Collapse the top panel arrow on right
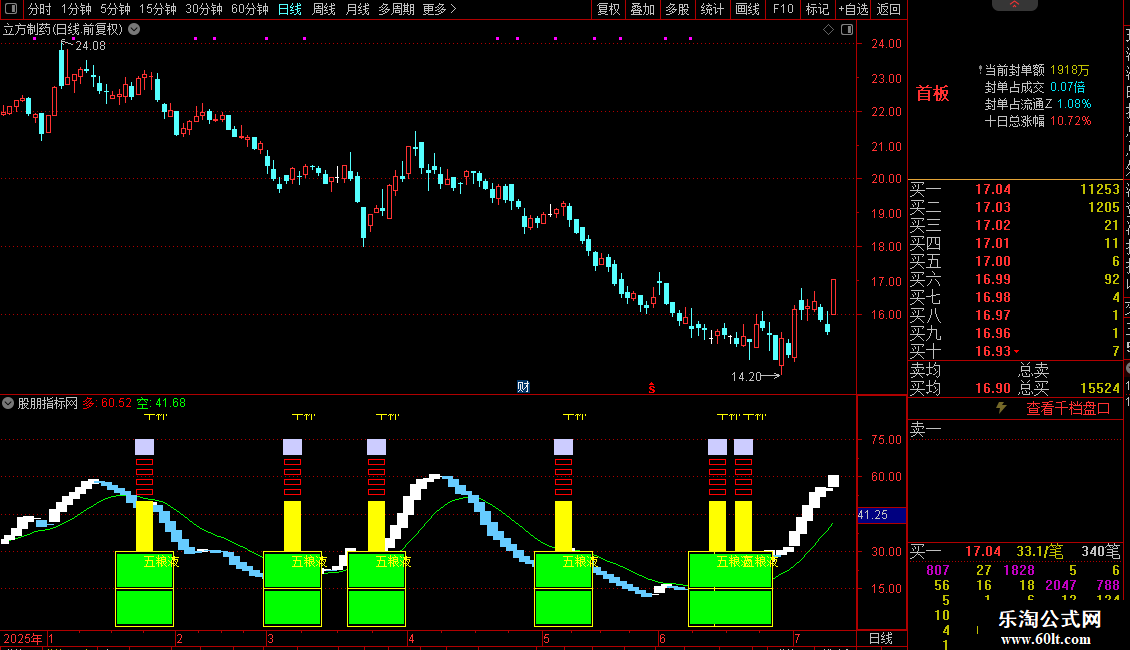Viewport: 1130px width, 650px height. point(1014,5)
